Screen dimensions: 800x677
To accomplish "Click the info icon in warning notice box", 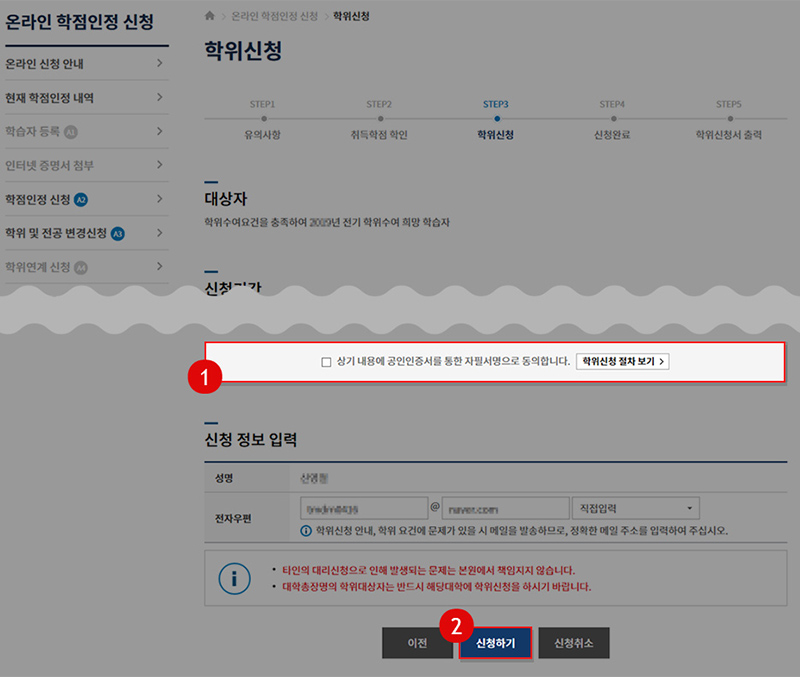I will tap(234, 577).
